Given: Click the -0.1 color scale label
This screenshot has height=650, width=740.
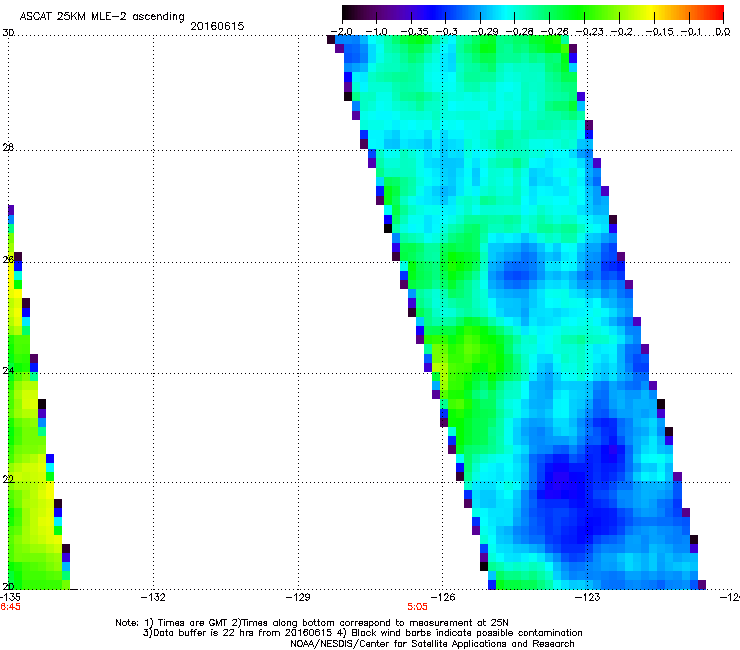Looking at the screenshot, I should click(691, 32).
